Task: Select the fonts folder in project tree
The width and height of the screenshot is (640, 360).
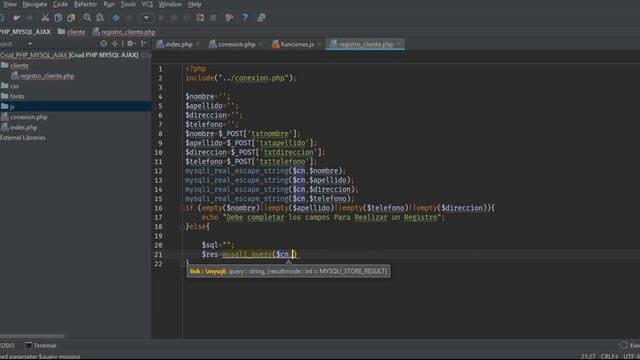Action: pyautogui.click(x=13, y=96)
